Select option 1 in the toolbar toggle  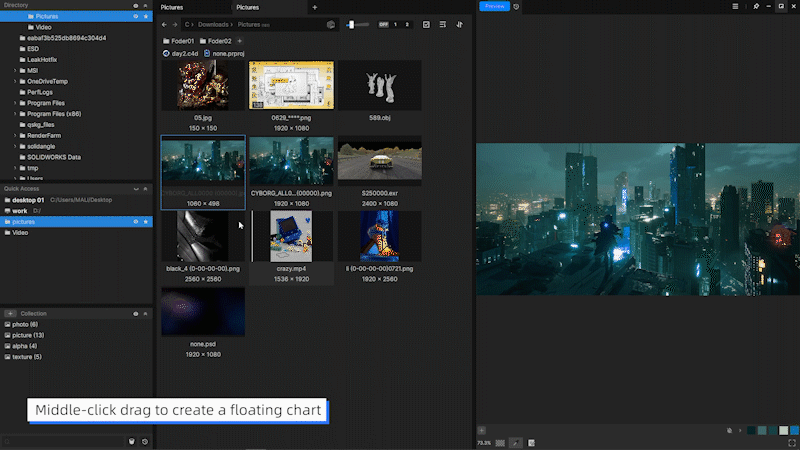[395, 24]
